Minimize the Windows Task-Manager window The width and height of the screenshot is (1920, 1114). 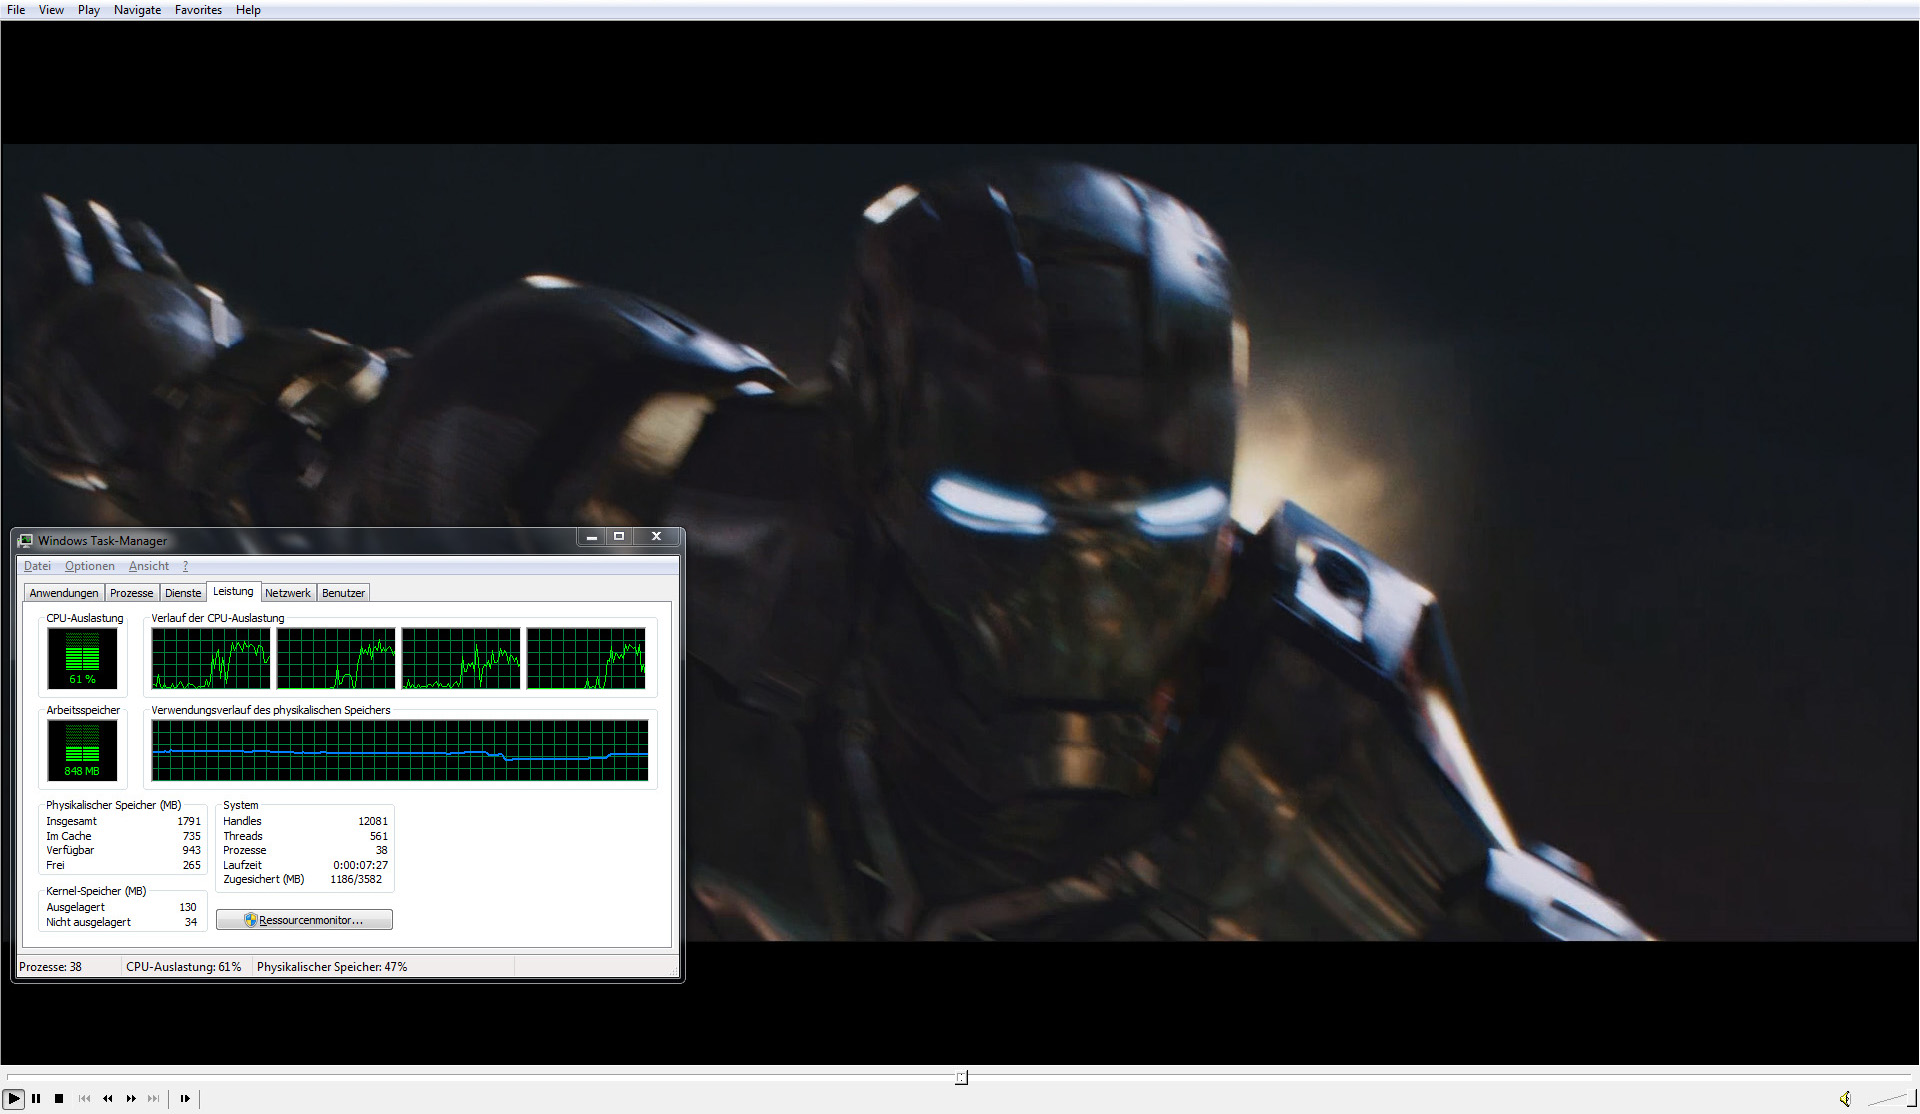pos(591,537)
